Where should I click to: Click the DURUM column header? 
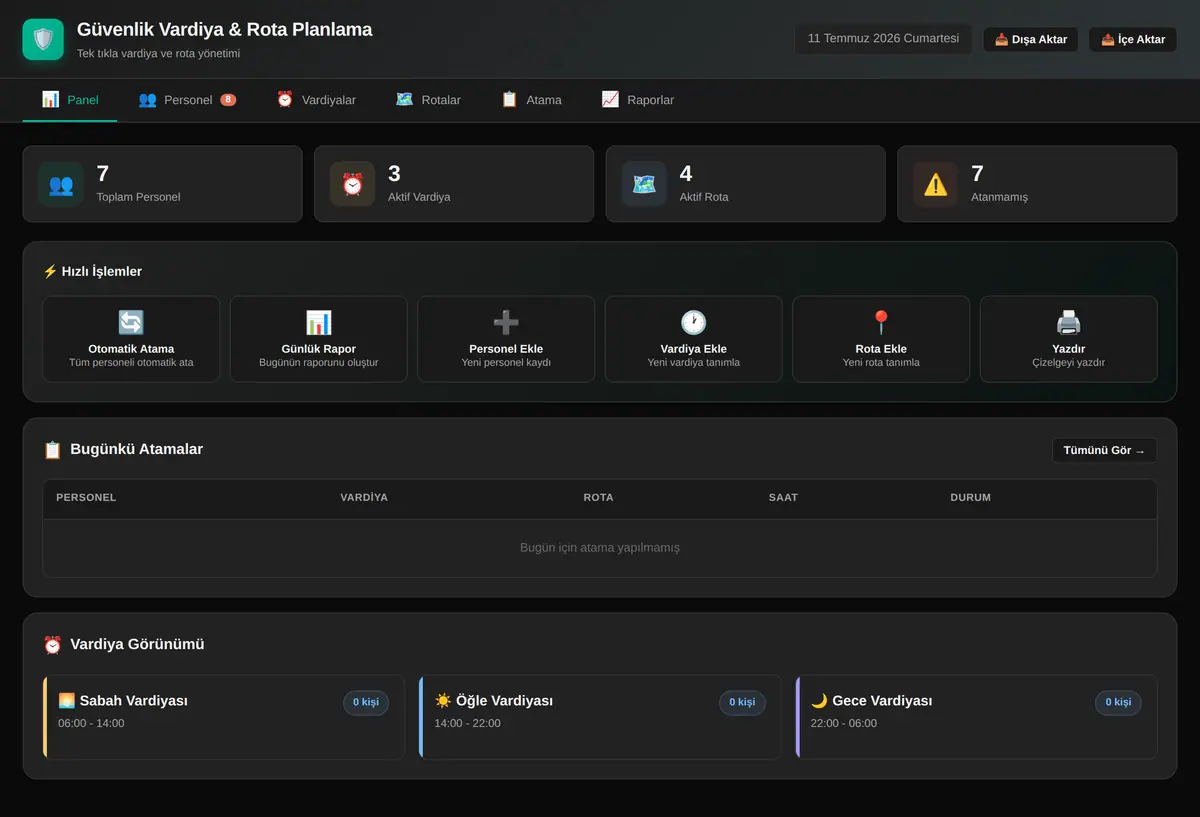coord(970,497)
